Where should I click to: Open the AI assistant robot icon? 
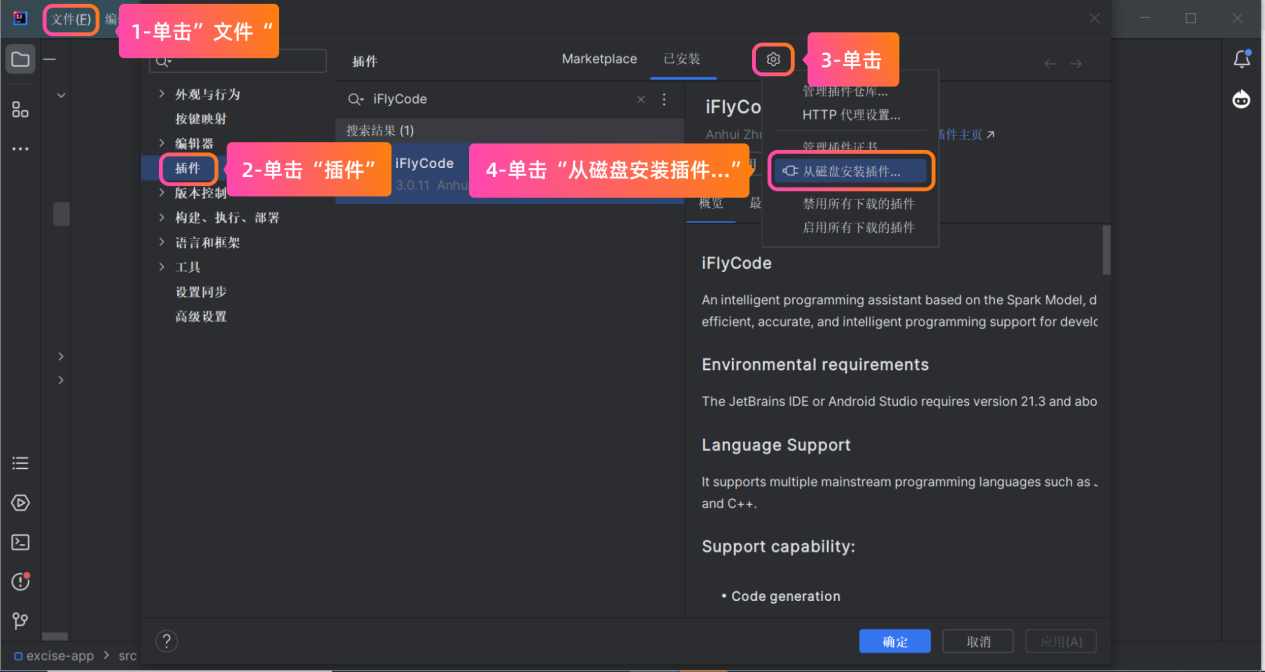(1242, 99)
